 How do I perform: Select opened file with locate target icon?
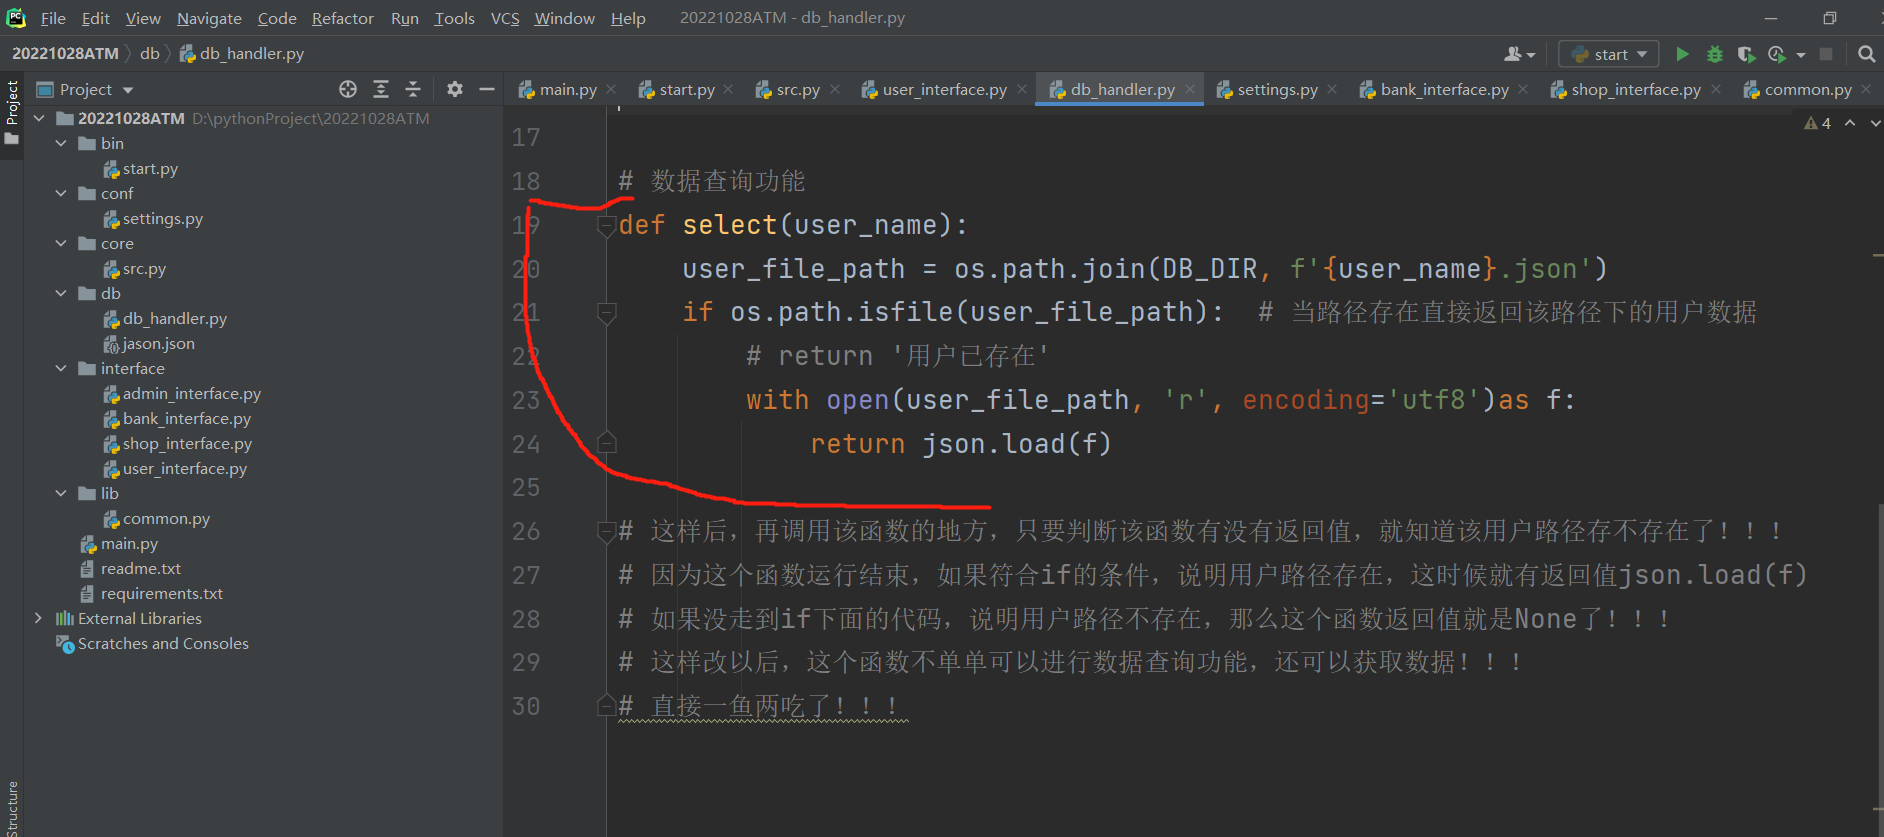tap(348, 89)
